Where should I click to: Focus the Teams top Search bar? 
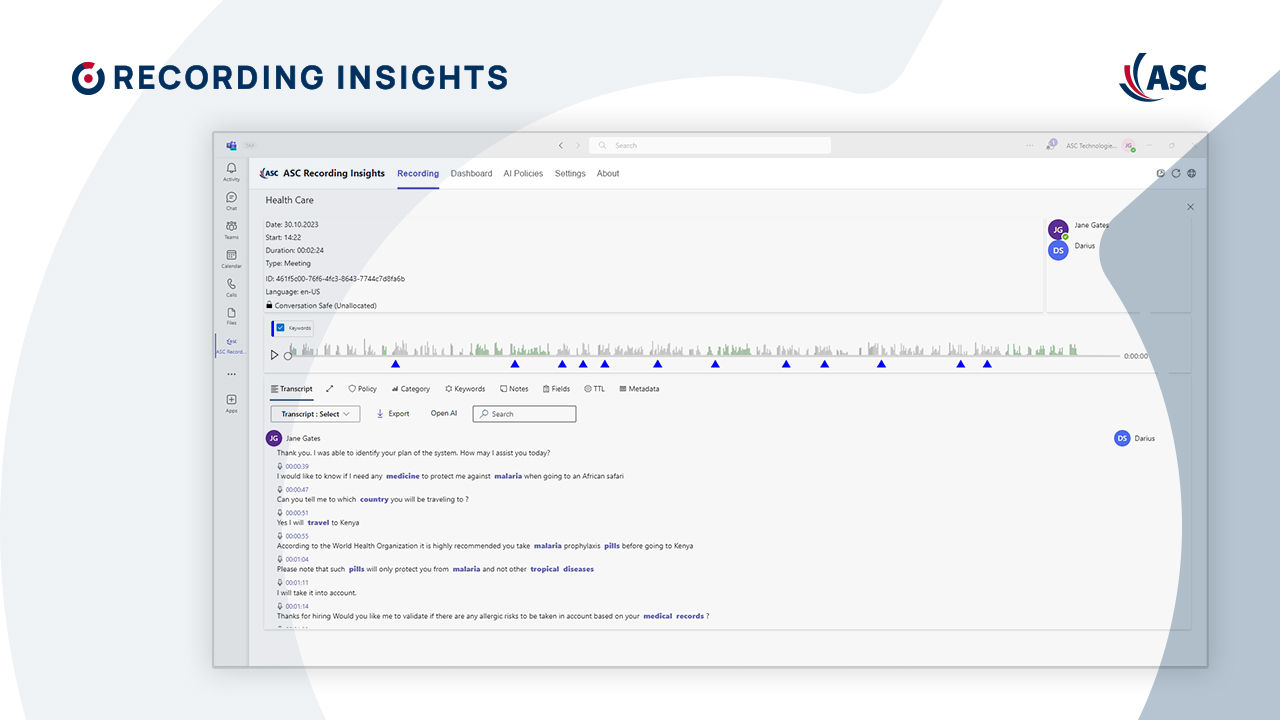(x=710, y=146)
